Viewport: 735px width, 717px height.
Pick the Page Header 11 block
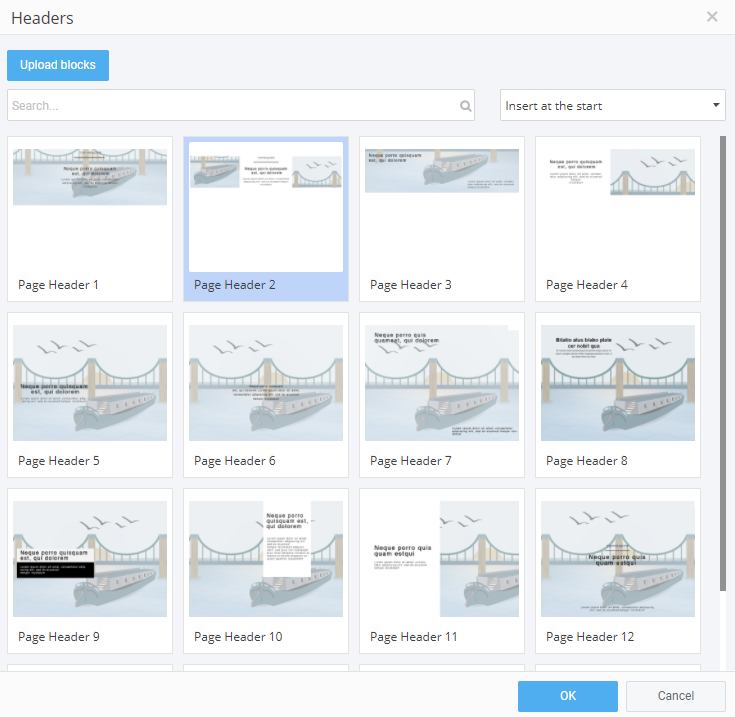pyautogui.click(x=442, y=570)
